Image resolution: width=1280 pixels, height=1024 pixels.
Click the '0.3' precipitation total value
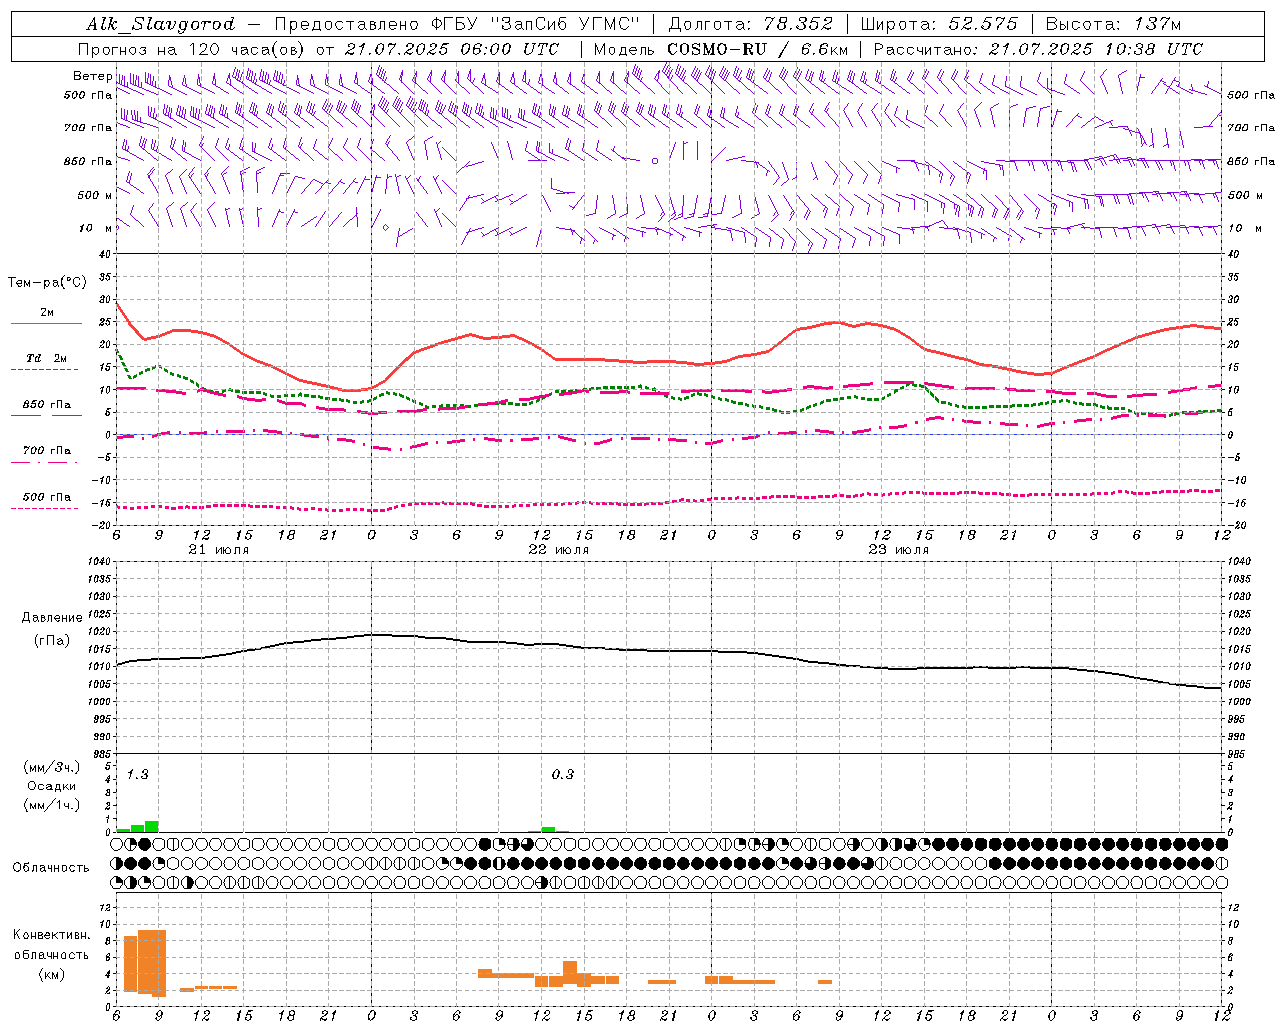[562, 774]
